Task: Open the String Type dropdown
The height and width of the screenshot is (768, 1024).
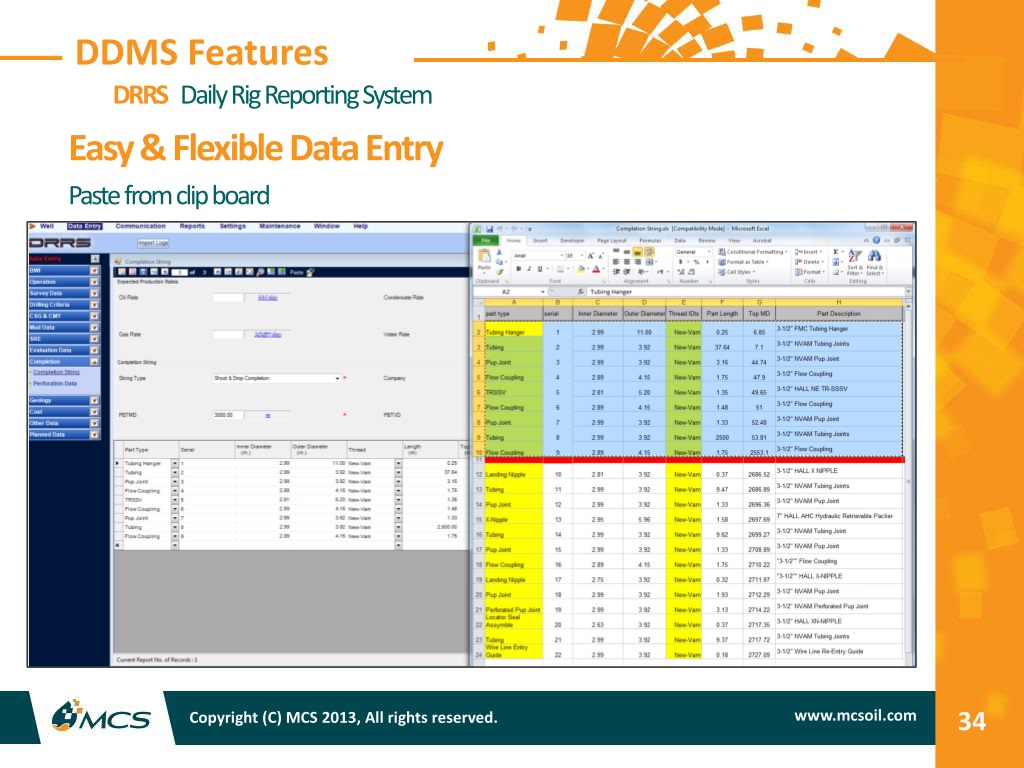Action: coord(338,378)
